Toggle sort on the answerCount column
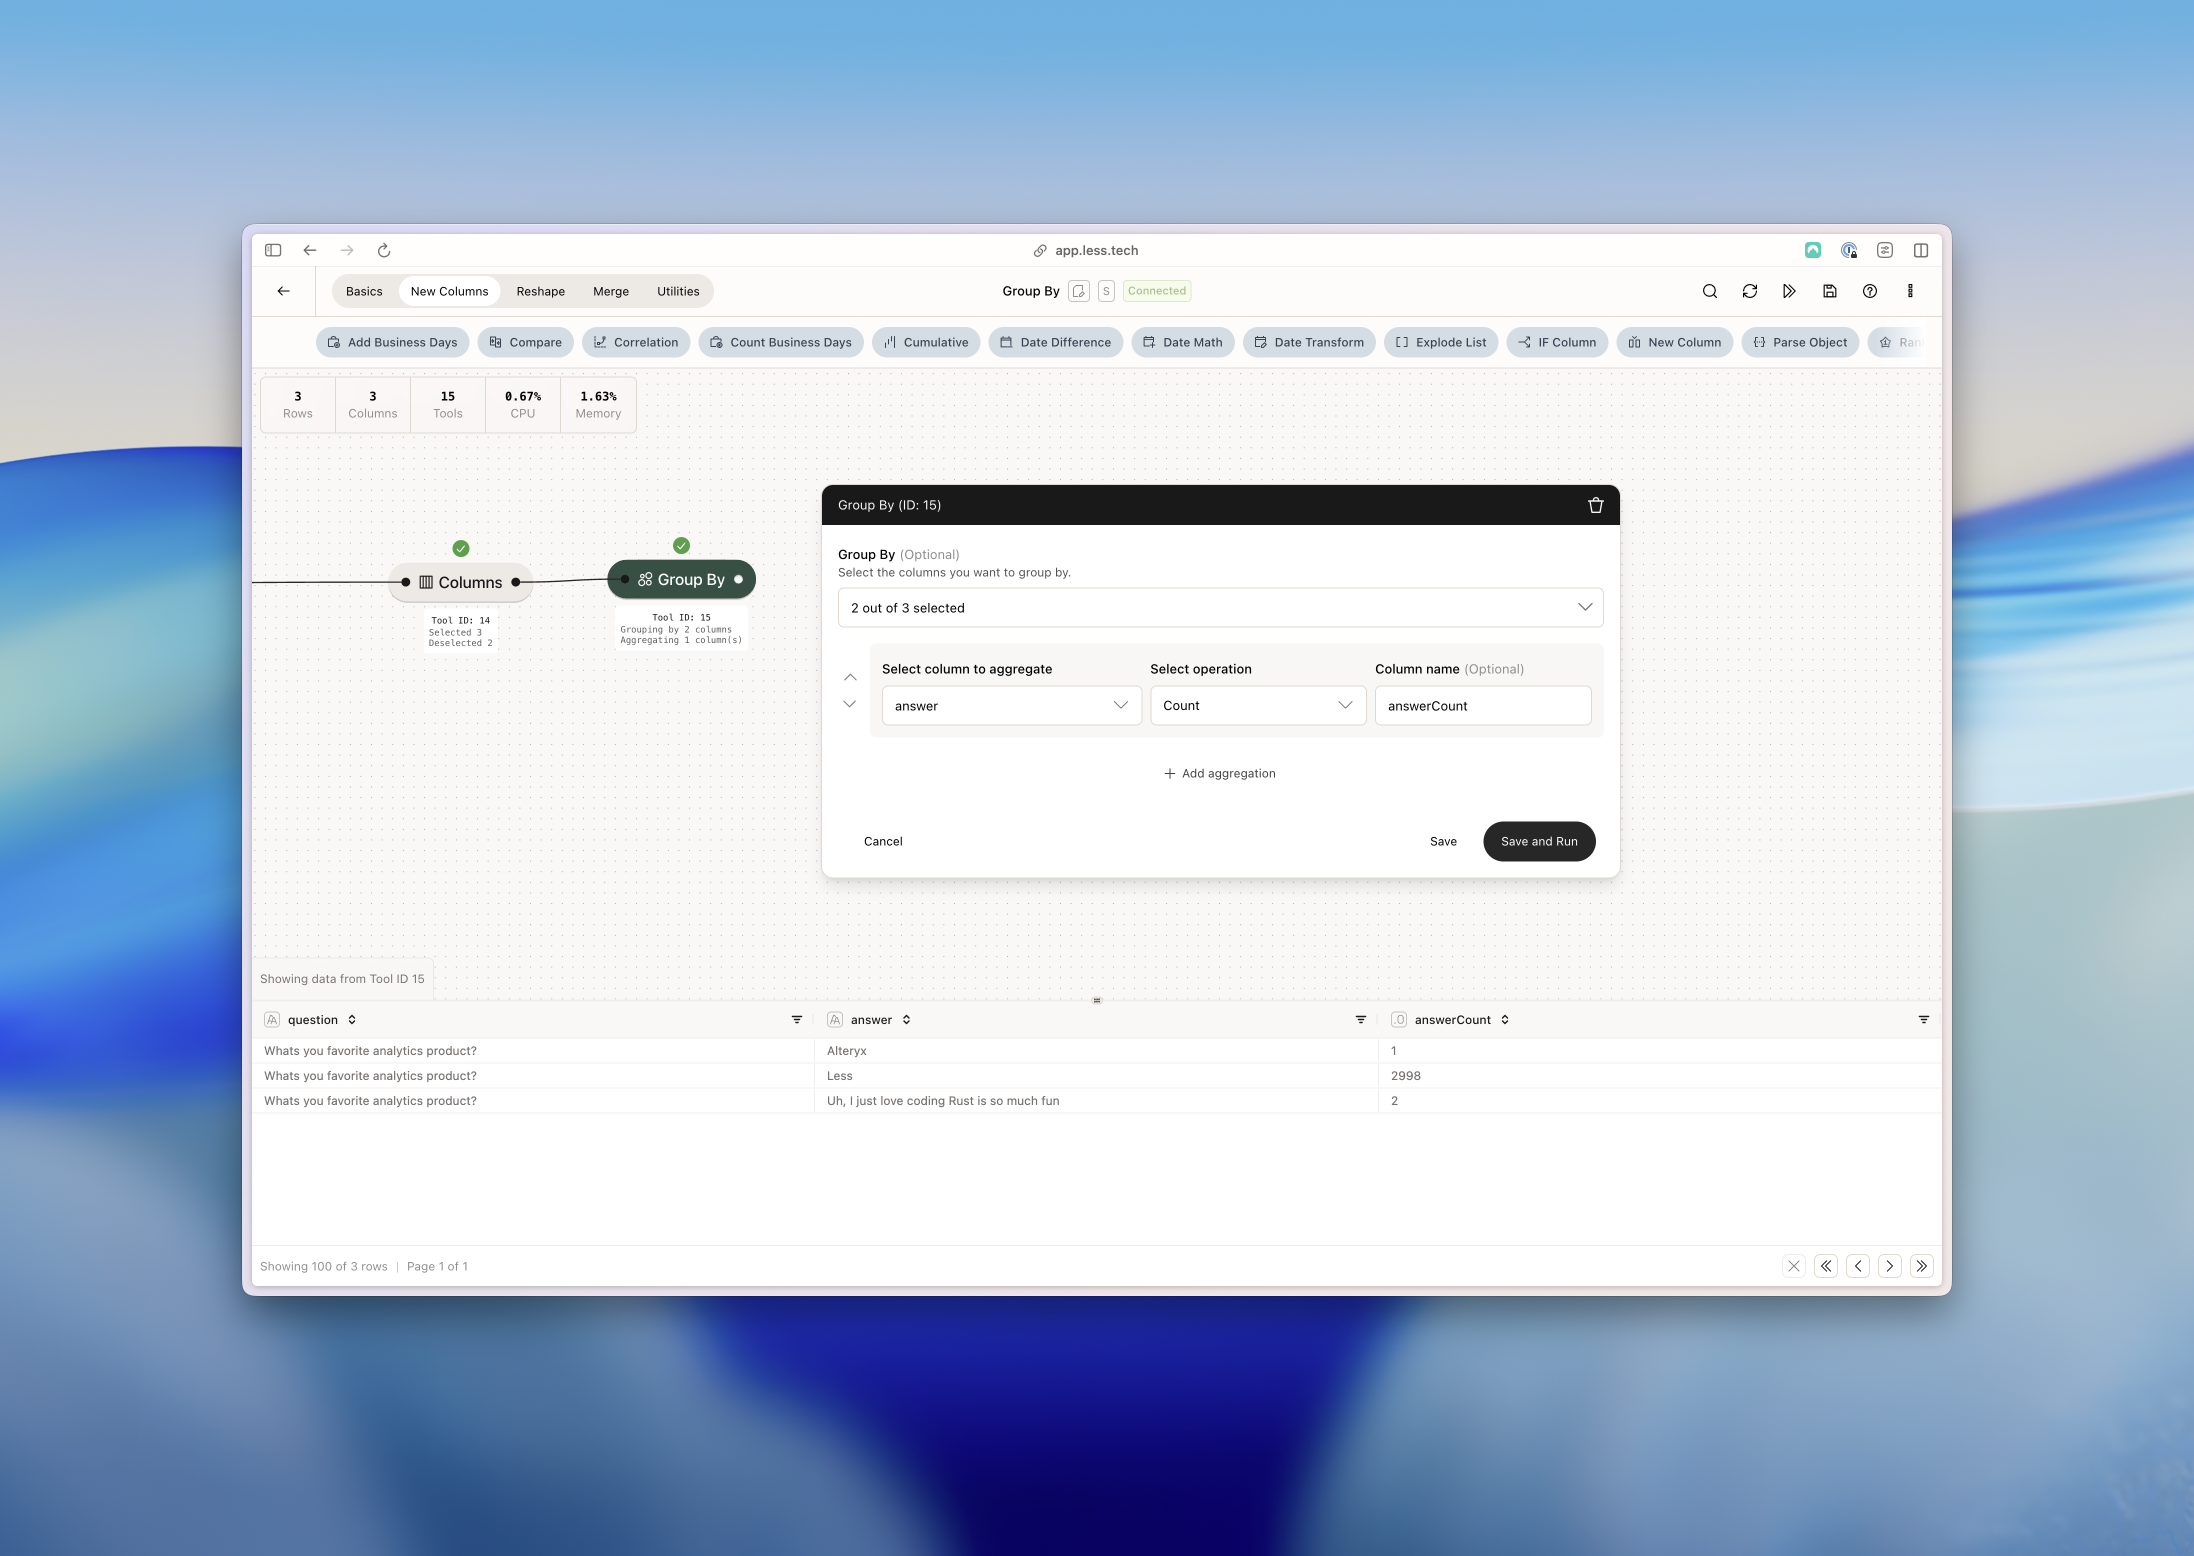The image size is (2194, 1556). (1504, 1020)
